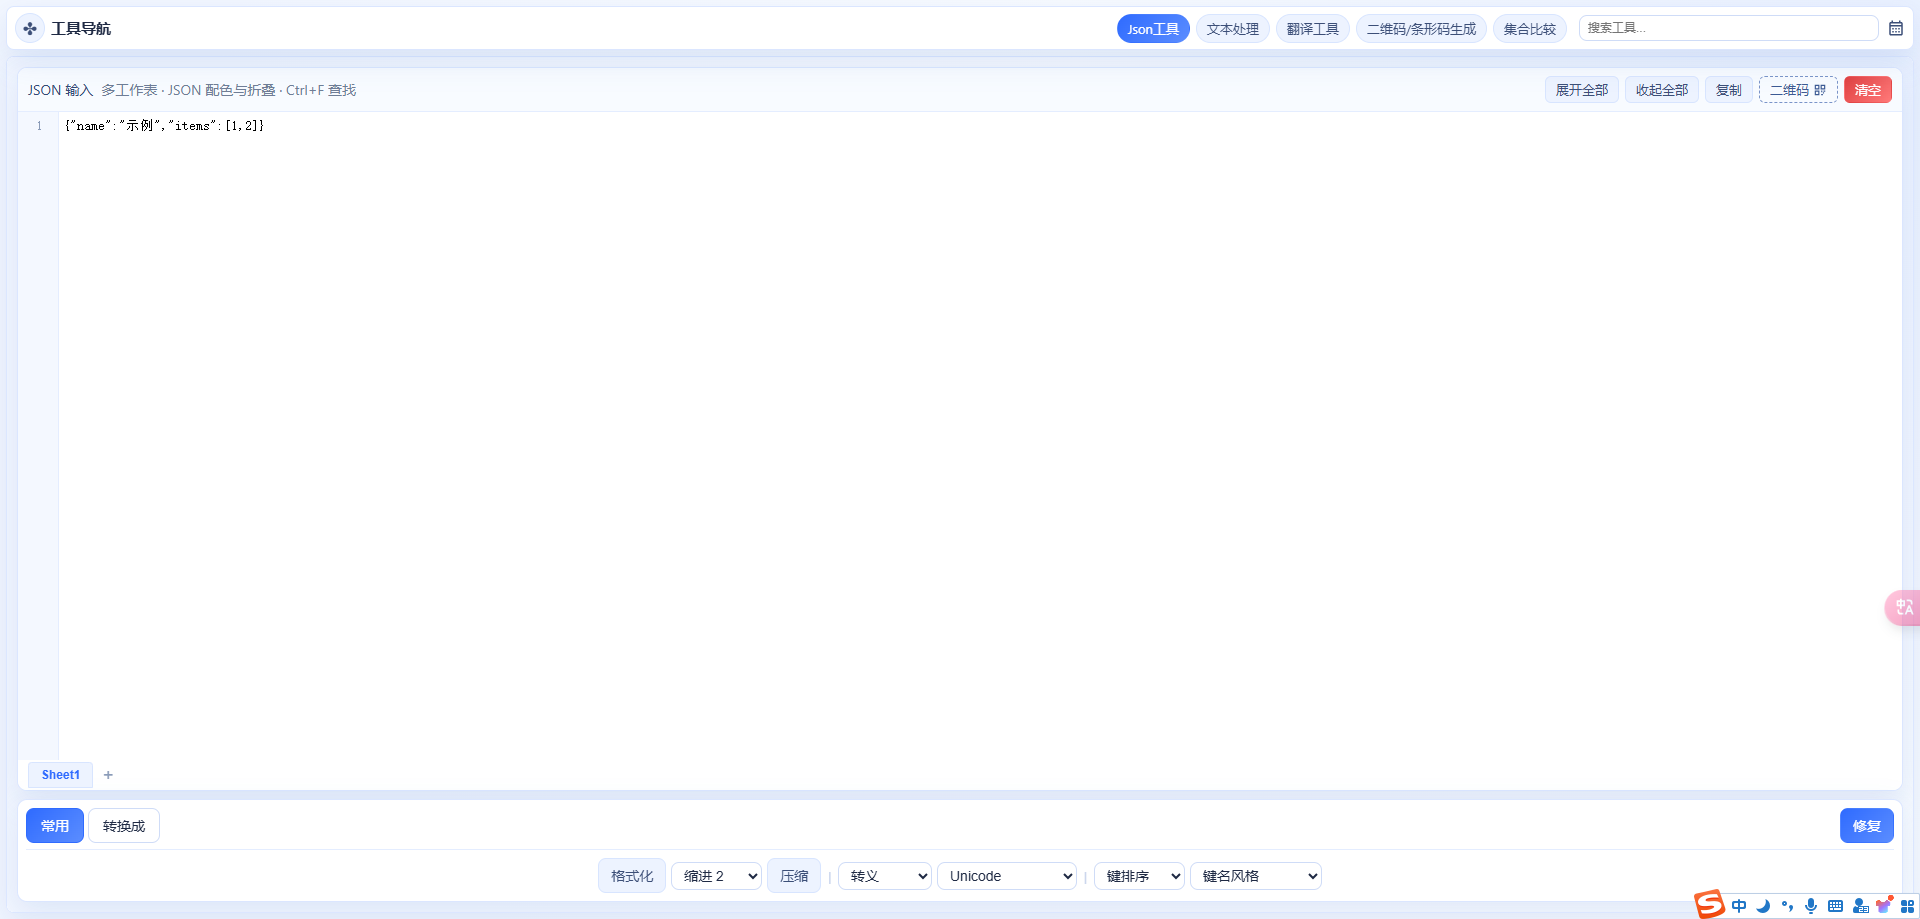Image resolution: width=1920 pixels, height=919 pixels.
Task: Copy the JSON with the 复制 button
Action: point(1729,90)
